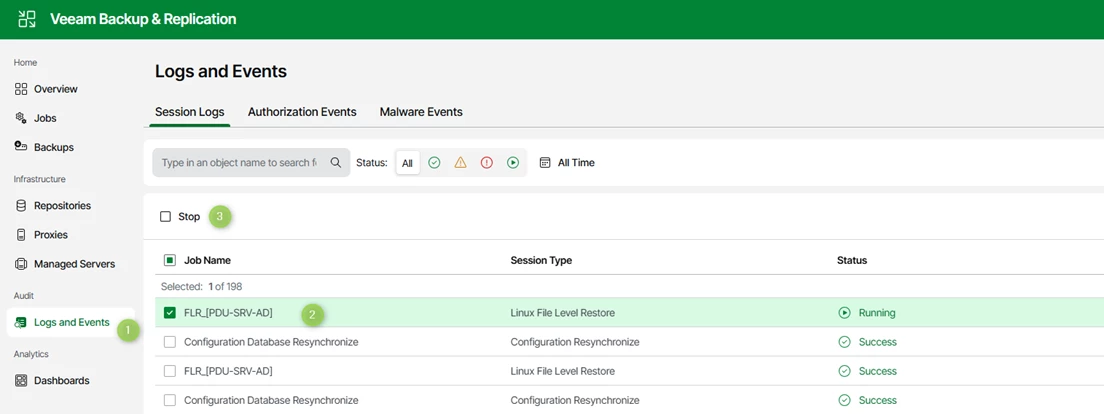Screen dimensions: 1104x414
Task: Click the Veeam logo icon in header
Action: (27, 19)
